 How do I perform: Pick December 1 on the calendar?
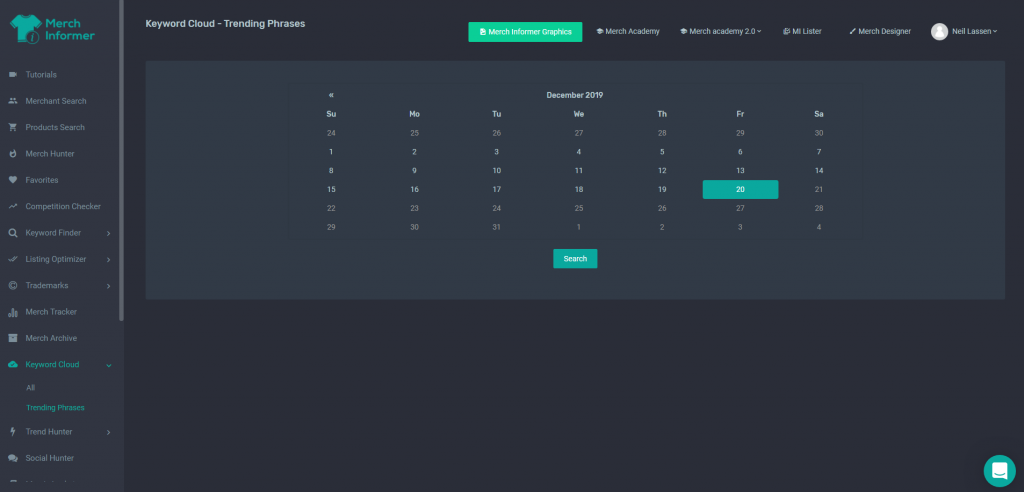tap(331, 152)
